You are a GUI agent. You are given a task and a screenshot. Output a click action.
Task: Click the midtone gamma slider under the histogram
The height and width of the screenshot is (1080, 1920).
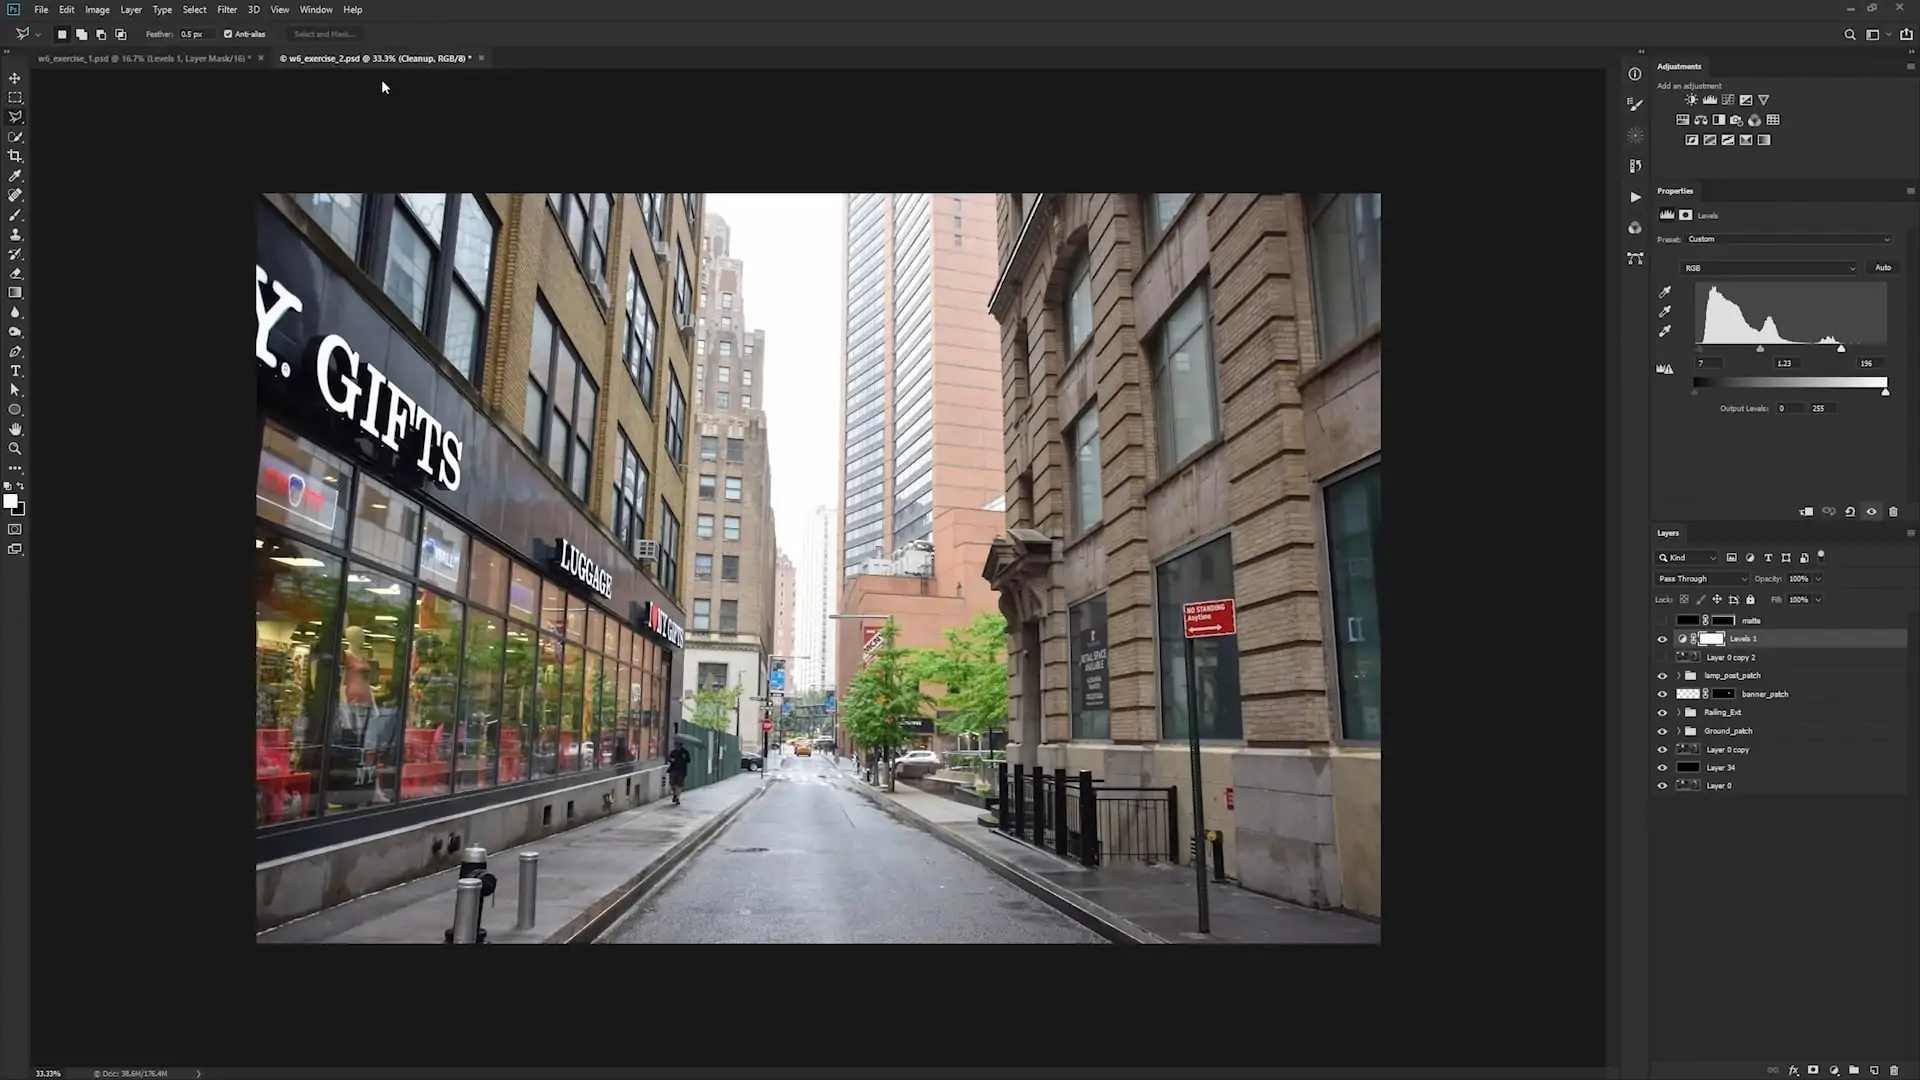(1760, 349)
